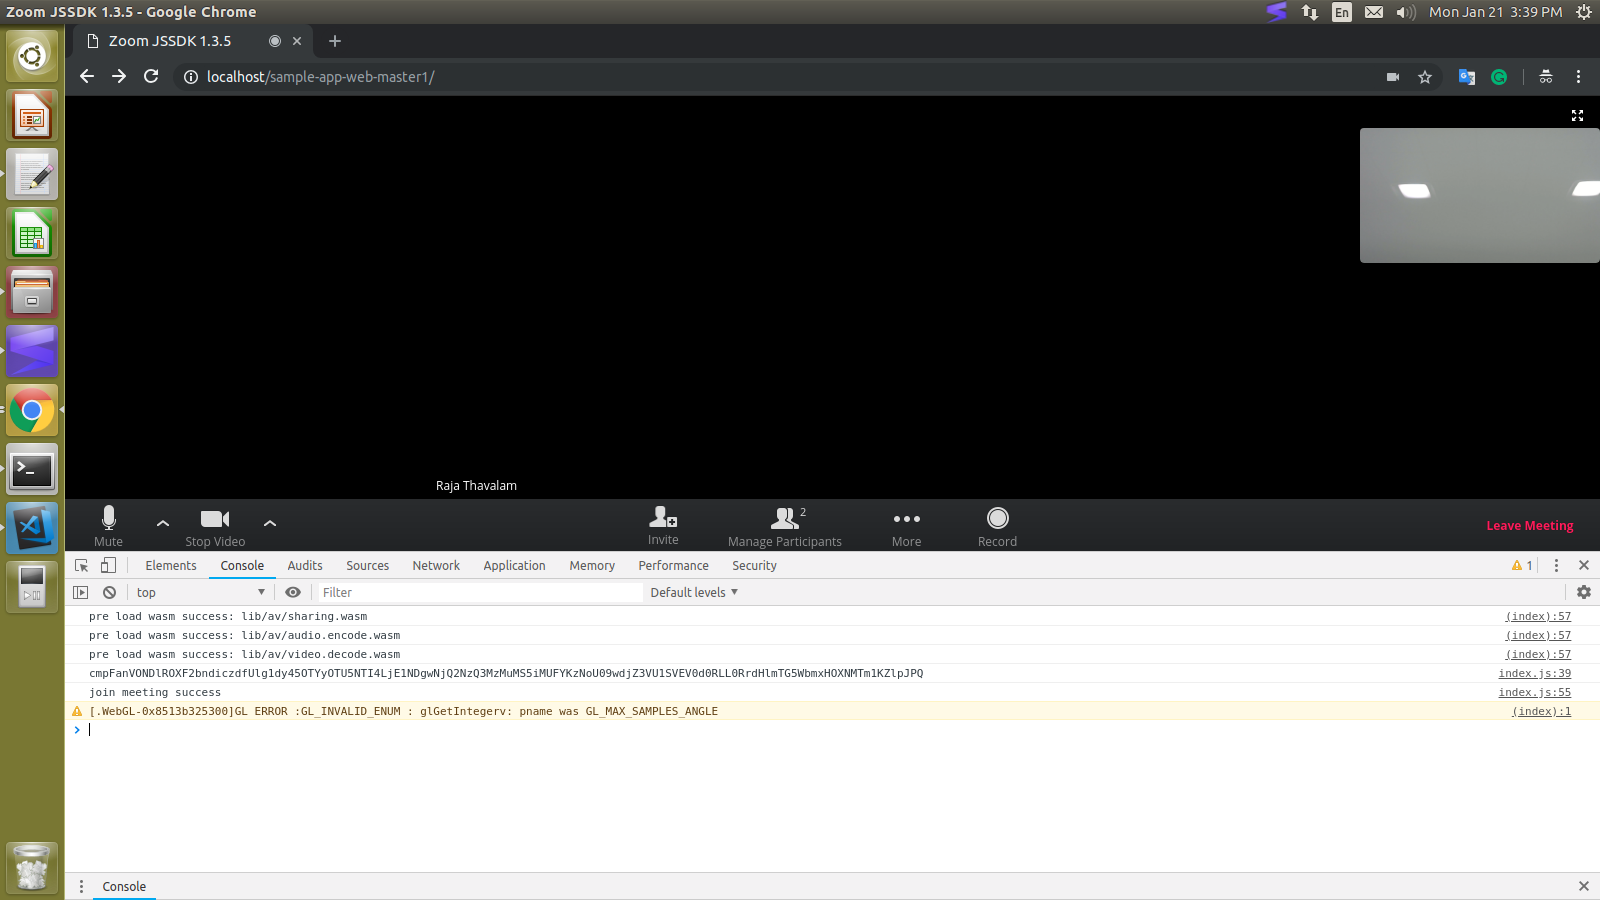Reload the localhost page
This screenshot has width=1600, height=900.
[151, 77]
